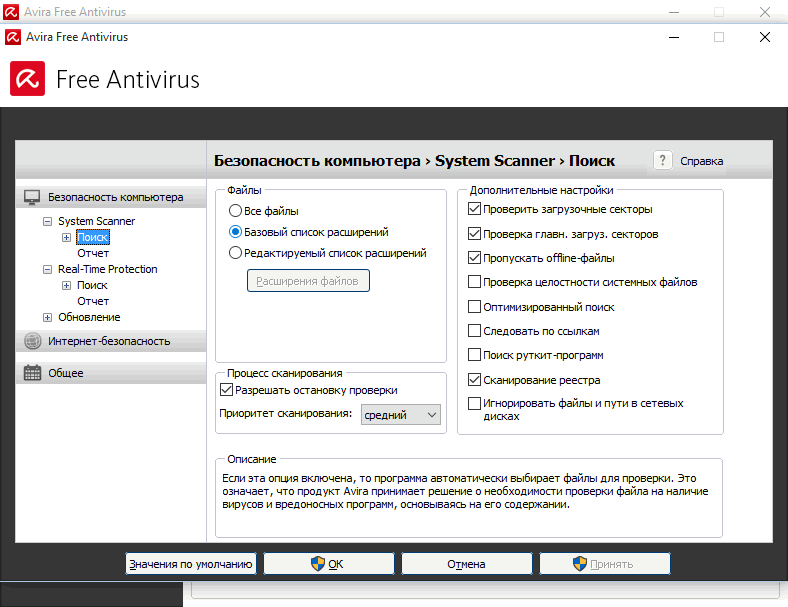The image size is (788, 607).
Task: Minimize the front Avira Free Antivirus window
Action: click(674, 37)
